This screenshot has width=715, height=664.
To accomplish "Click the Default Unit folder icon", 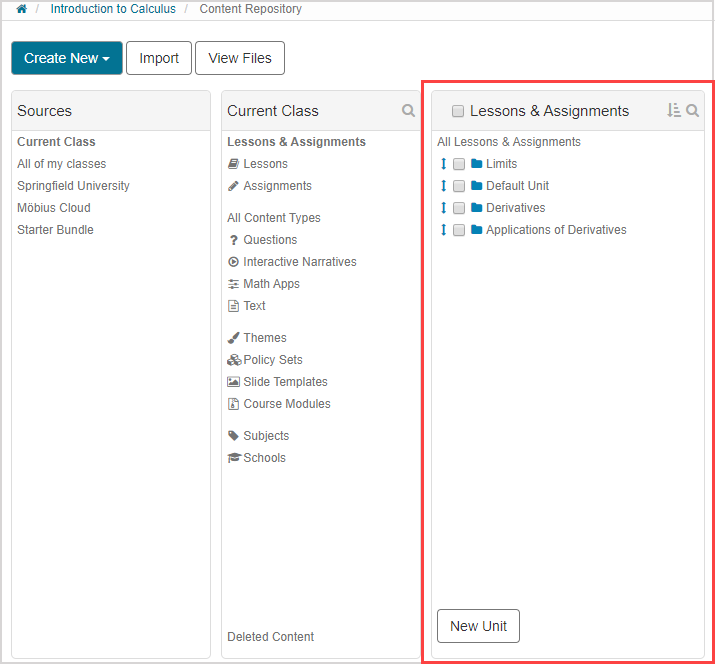I will coord(477,186).
